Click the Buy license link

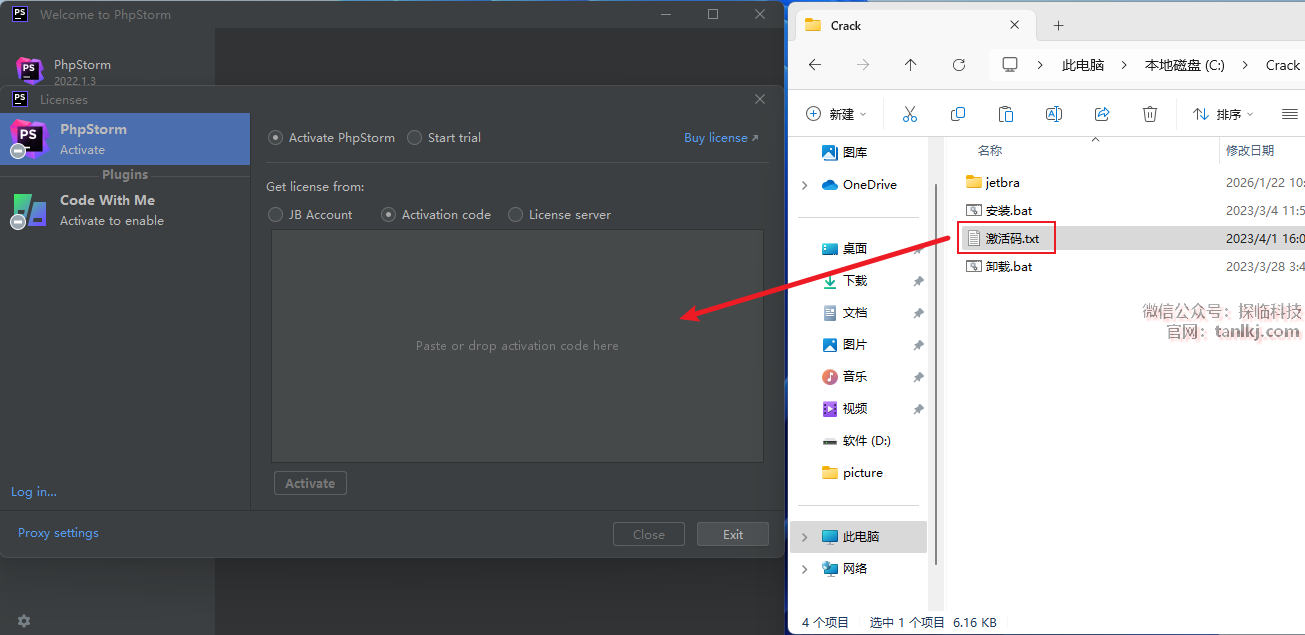720,138
